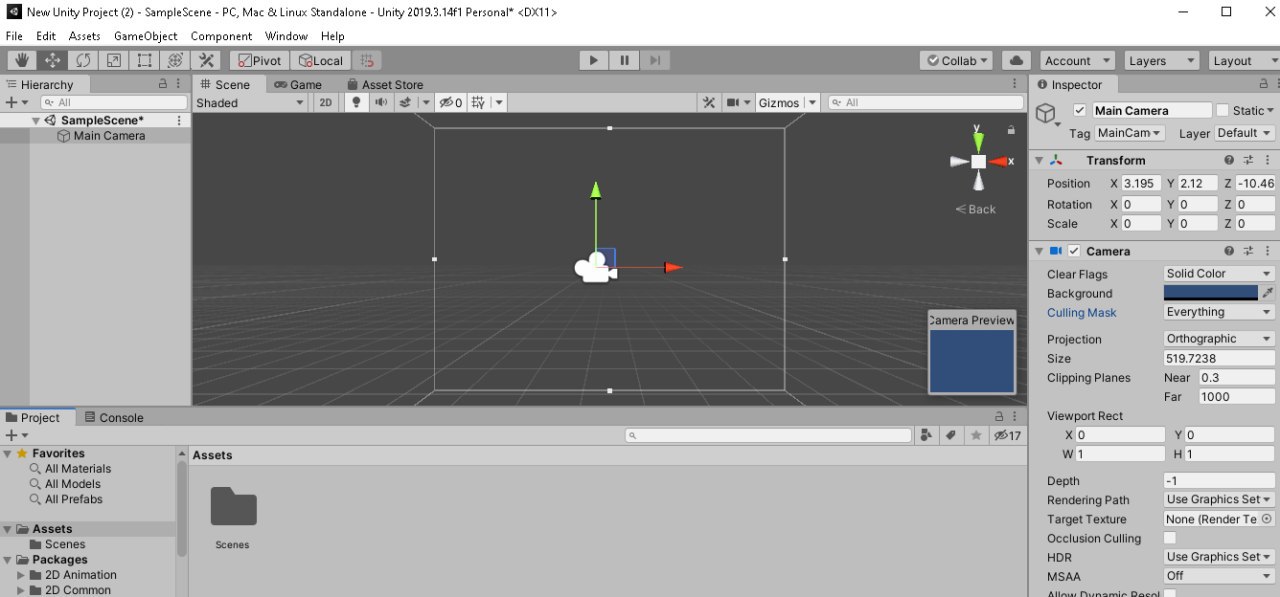Lock the Project panel
The image size is (1280, 597).
click(998, 417)
